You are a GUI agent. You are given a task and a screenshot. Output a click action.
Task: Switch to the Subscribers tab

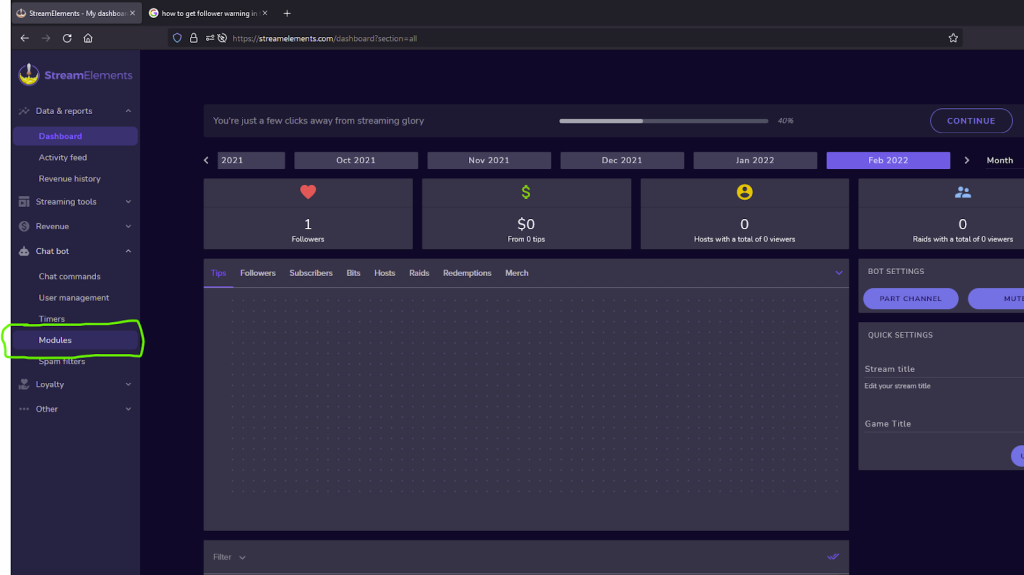[311, 273]
